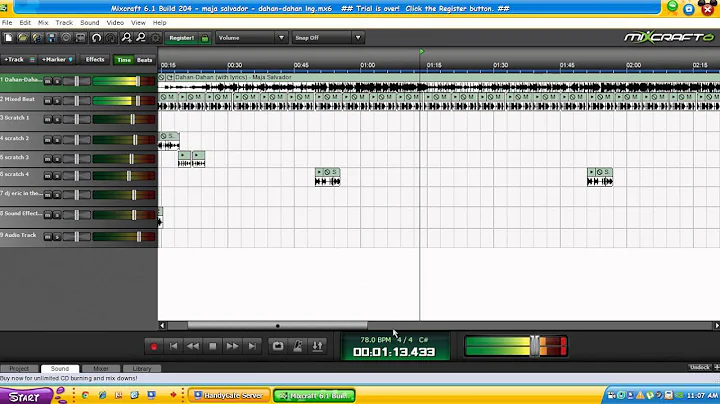
Task: Solo the Audio Track
Action: 56,237
